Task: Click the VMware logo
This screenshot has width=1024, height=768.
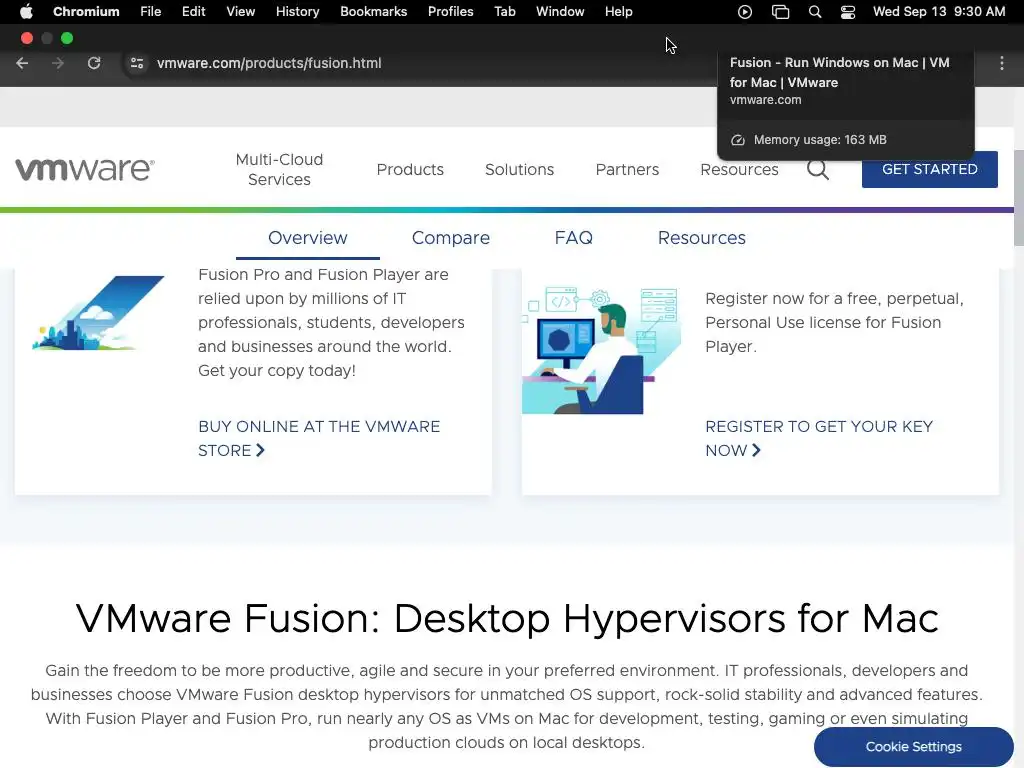Action: 85,169
